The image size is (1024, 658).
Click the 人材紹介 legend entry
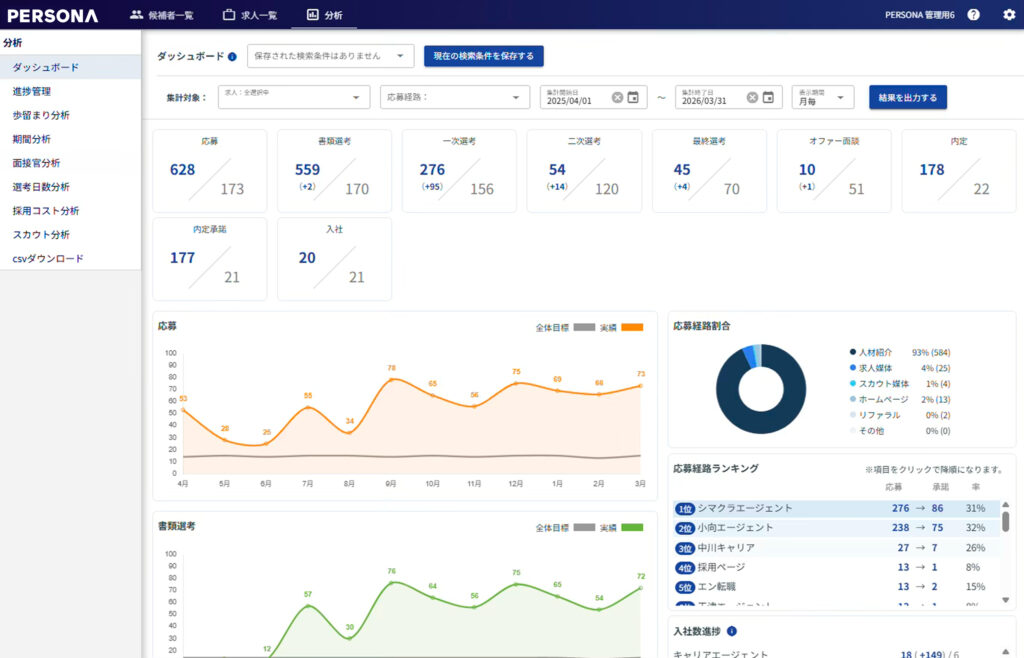(900, 352)
